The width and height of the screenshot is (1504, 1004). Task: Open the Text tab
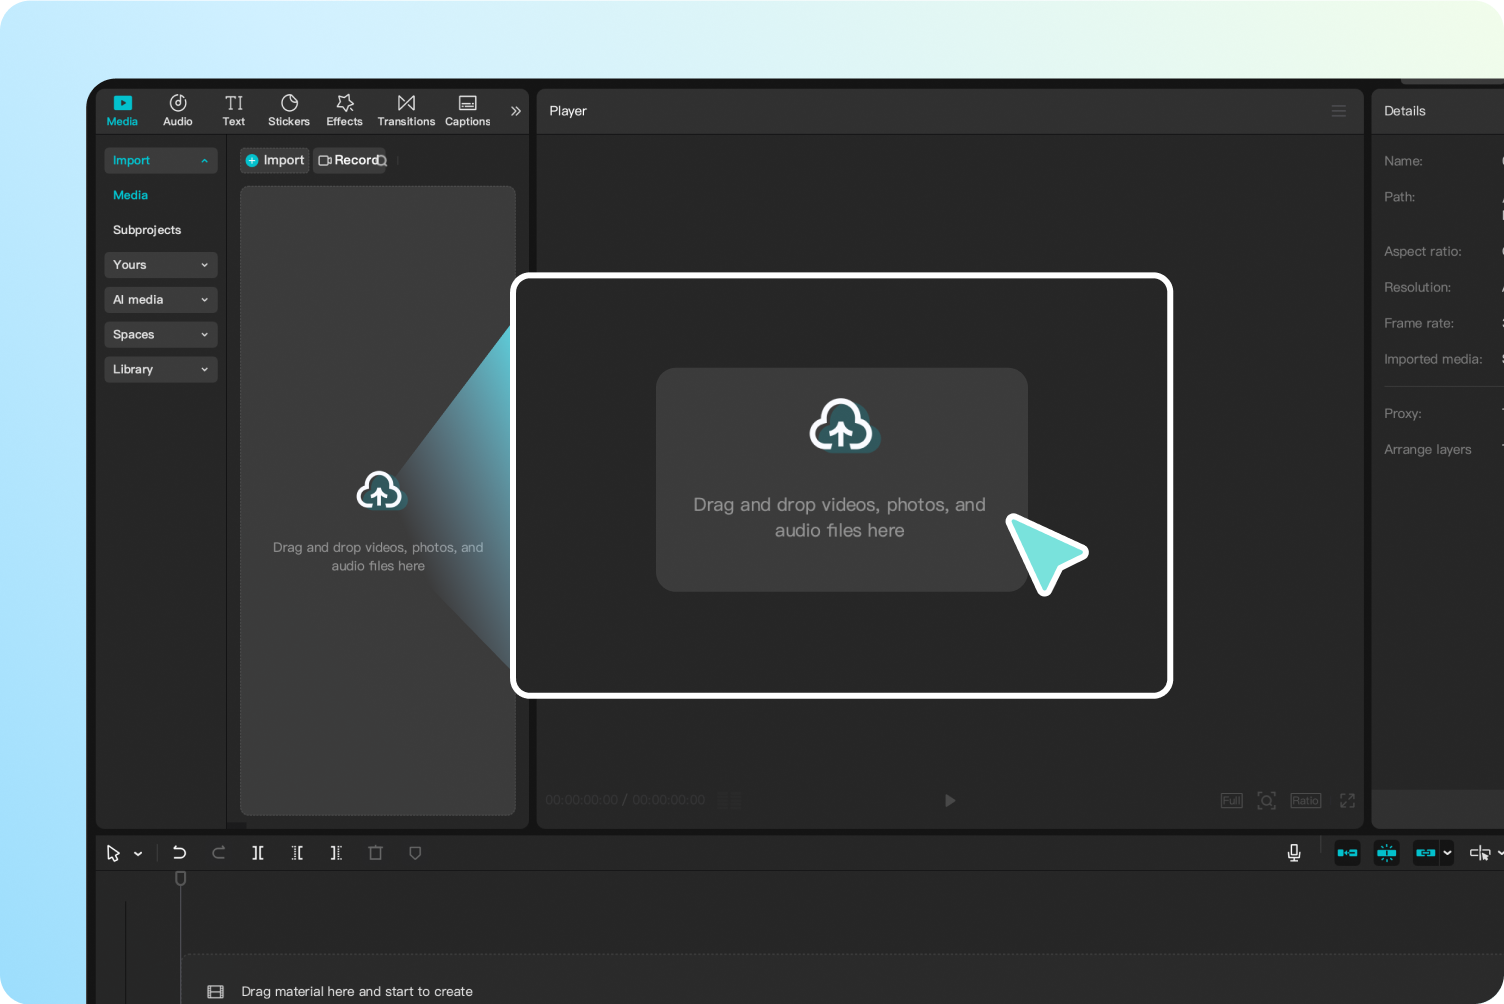tap(234, 110)
